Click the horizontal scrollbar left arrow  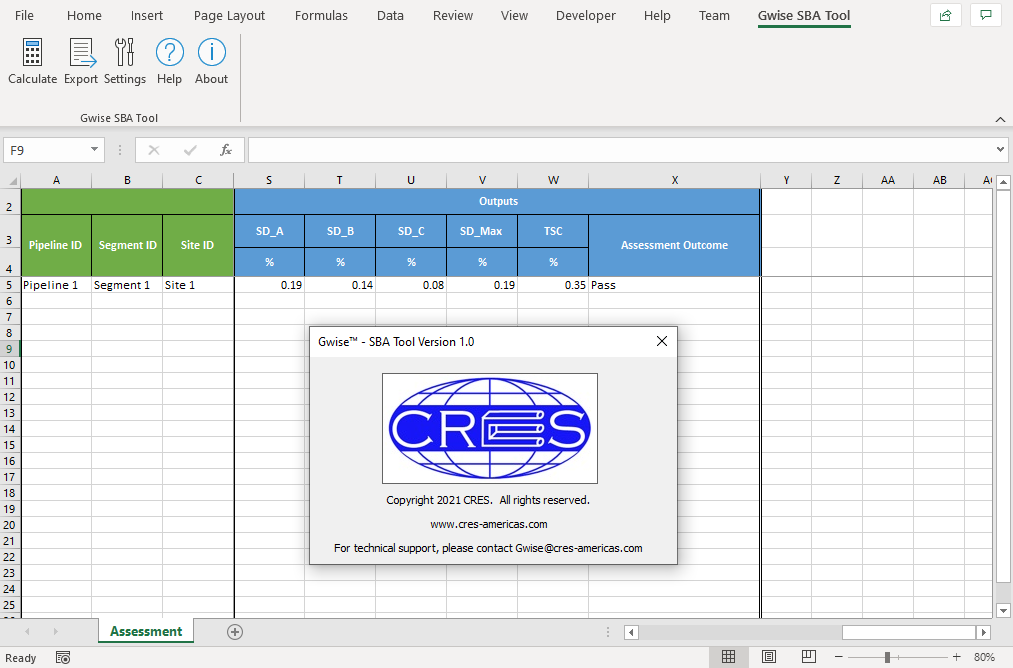[x=631, y=632]
